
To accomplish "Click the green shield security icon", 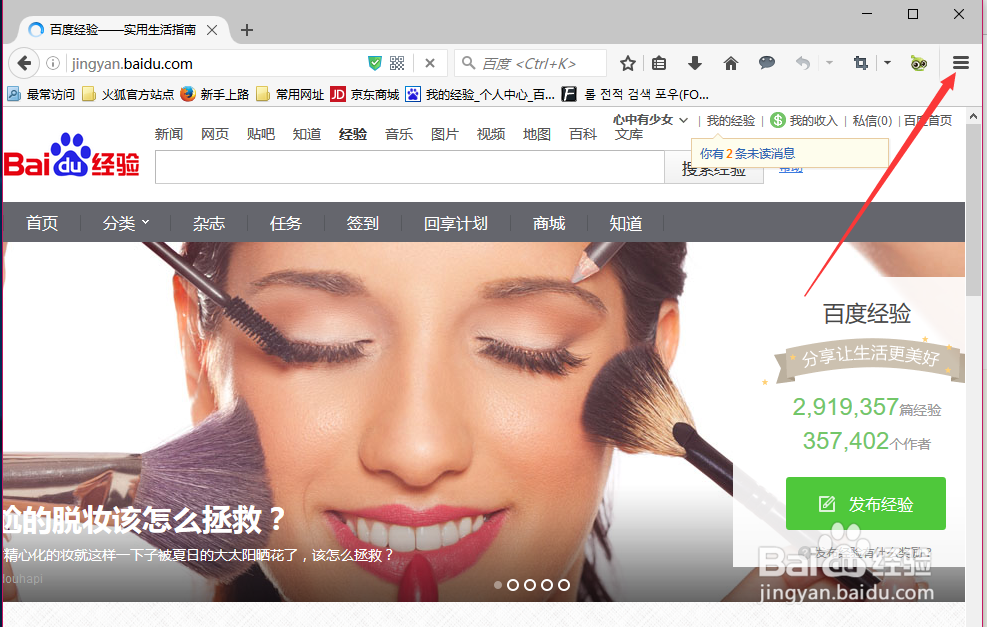I will [375, 63].
